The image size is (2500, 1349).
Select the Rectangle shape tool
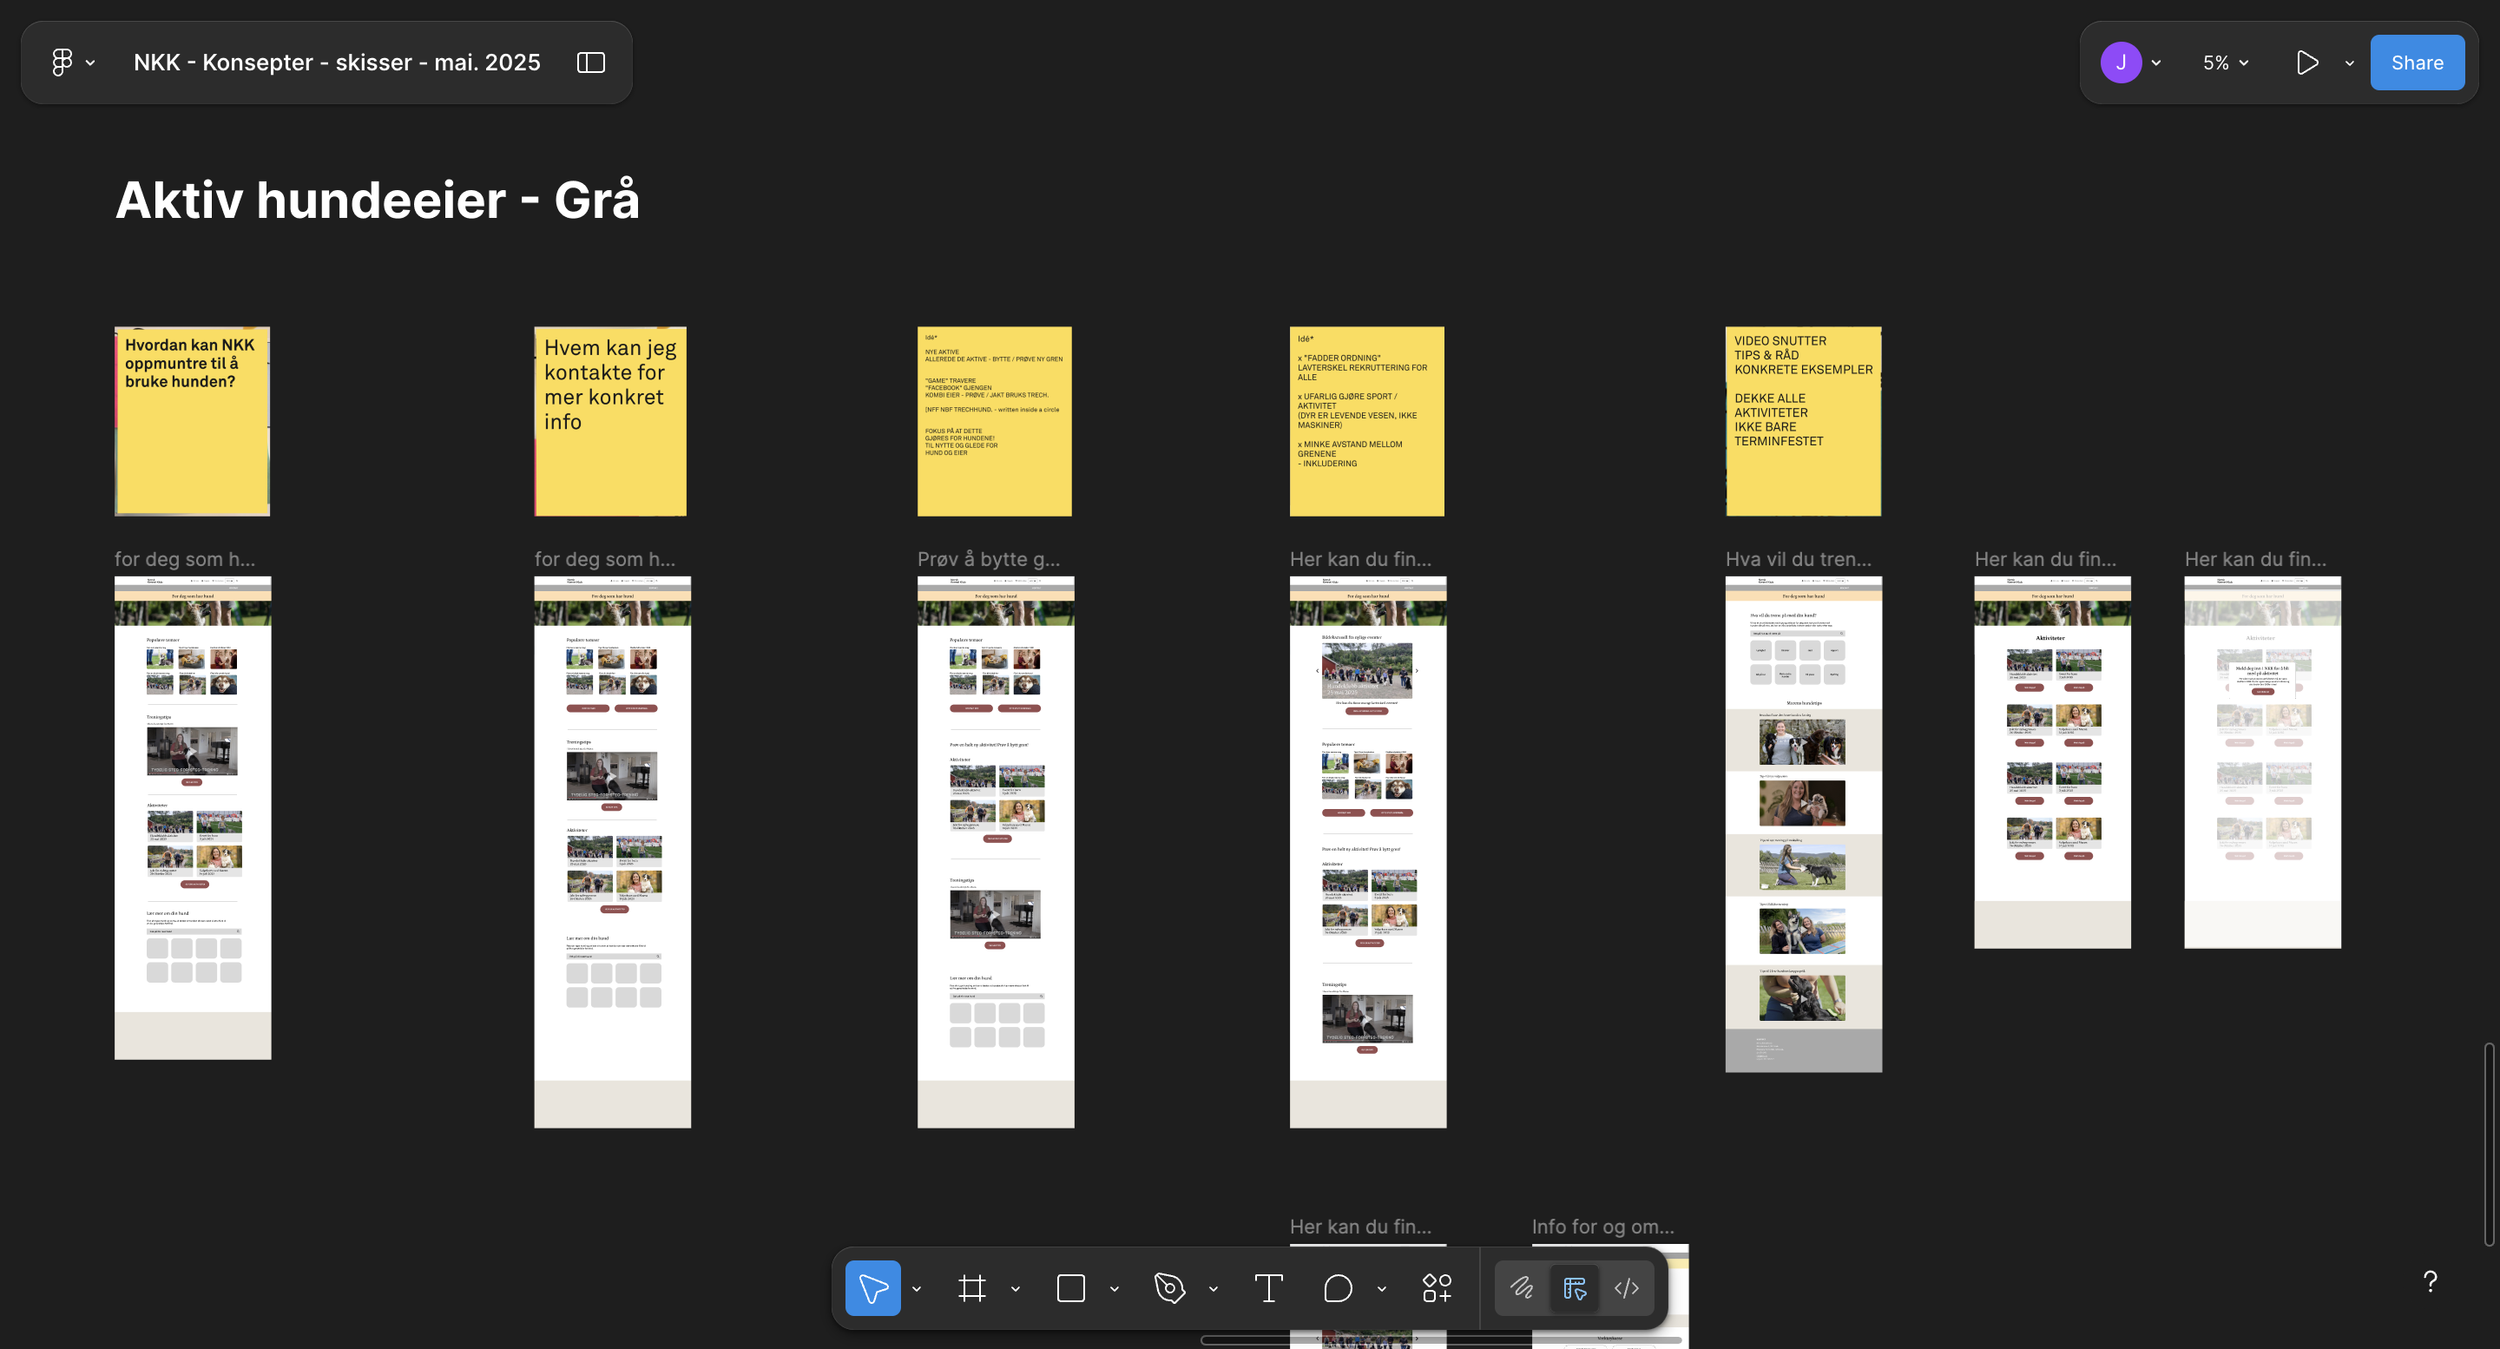[1070, 1288]
